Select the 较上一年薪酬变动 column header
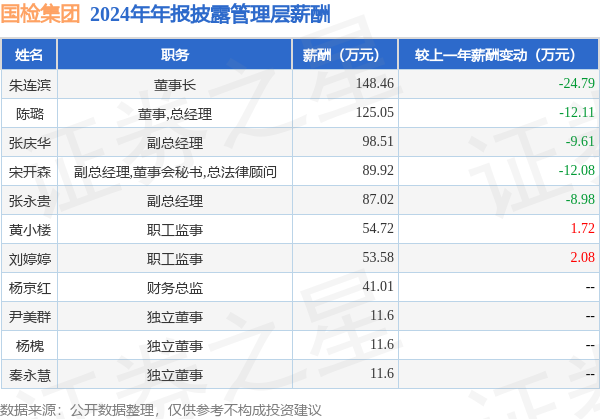 pos(499,55)
